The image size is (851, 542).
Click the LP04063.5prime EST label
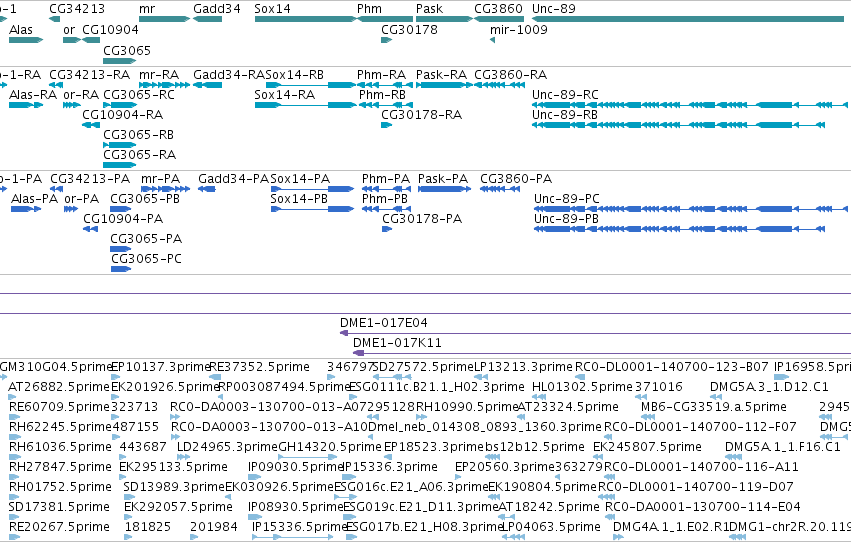[550, 527]
